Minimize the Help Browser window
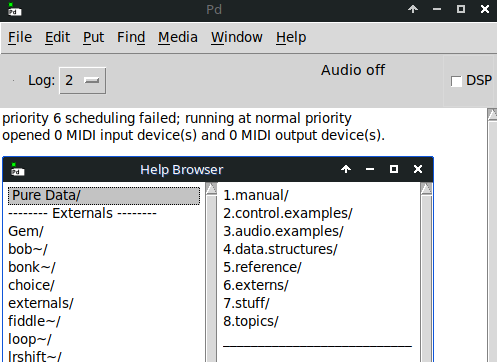This screenshot has width=497, height=362. tap(370, 169)
